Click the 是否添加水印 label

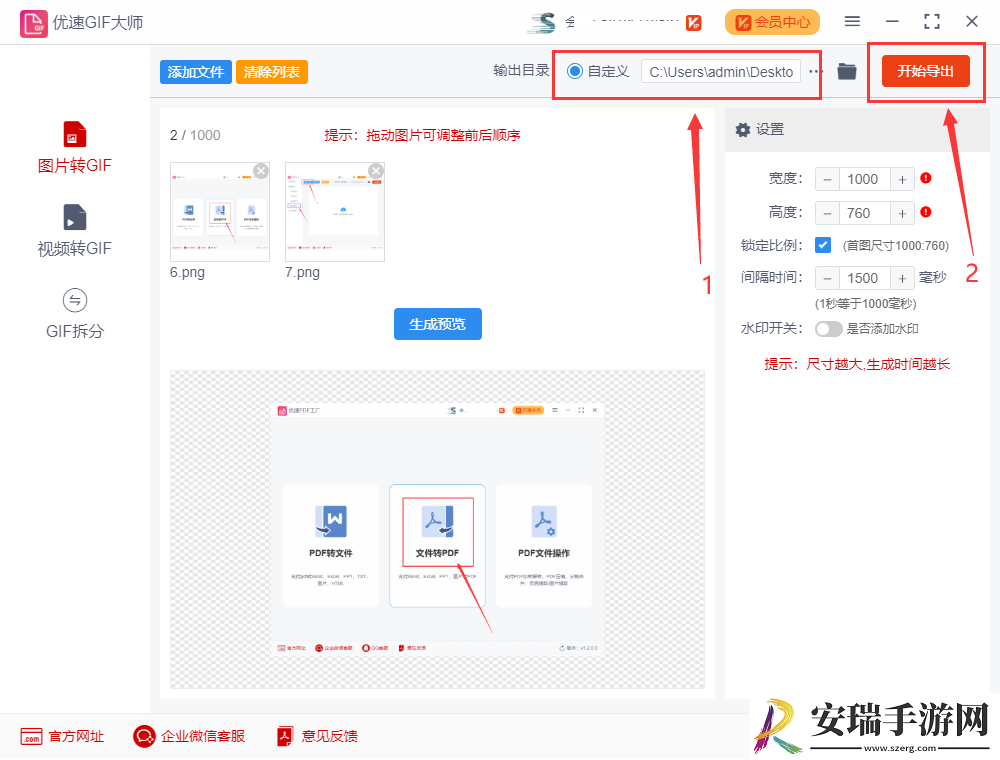pyautogui.click(x=883, y=329)
